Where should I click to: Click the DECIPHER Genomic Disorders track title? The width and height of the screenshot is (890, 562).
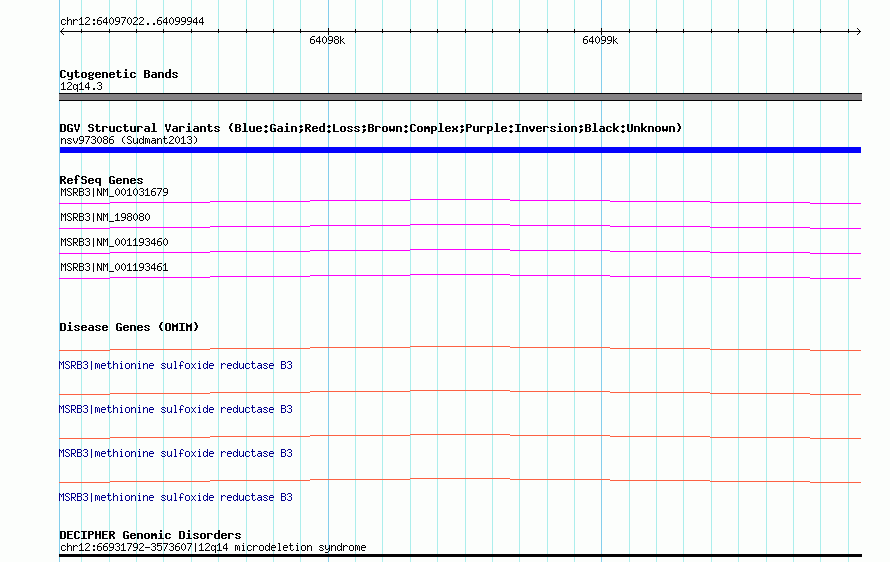pos(150,535)
